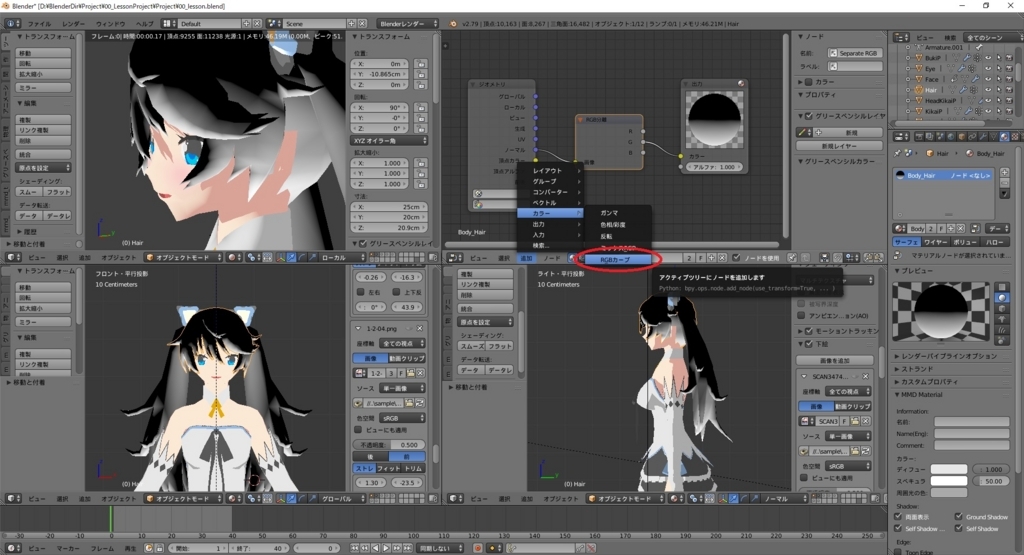
Task: Add a new scene next to Scene field
Action: [x=352, y=24]
